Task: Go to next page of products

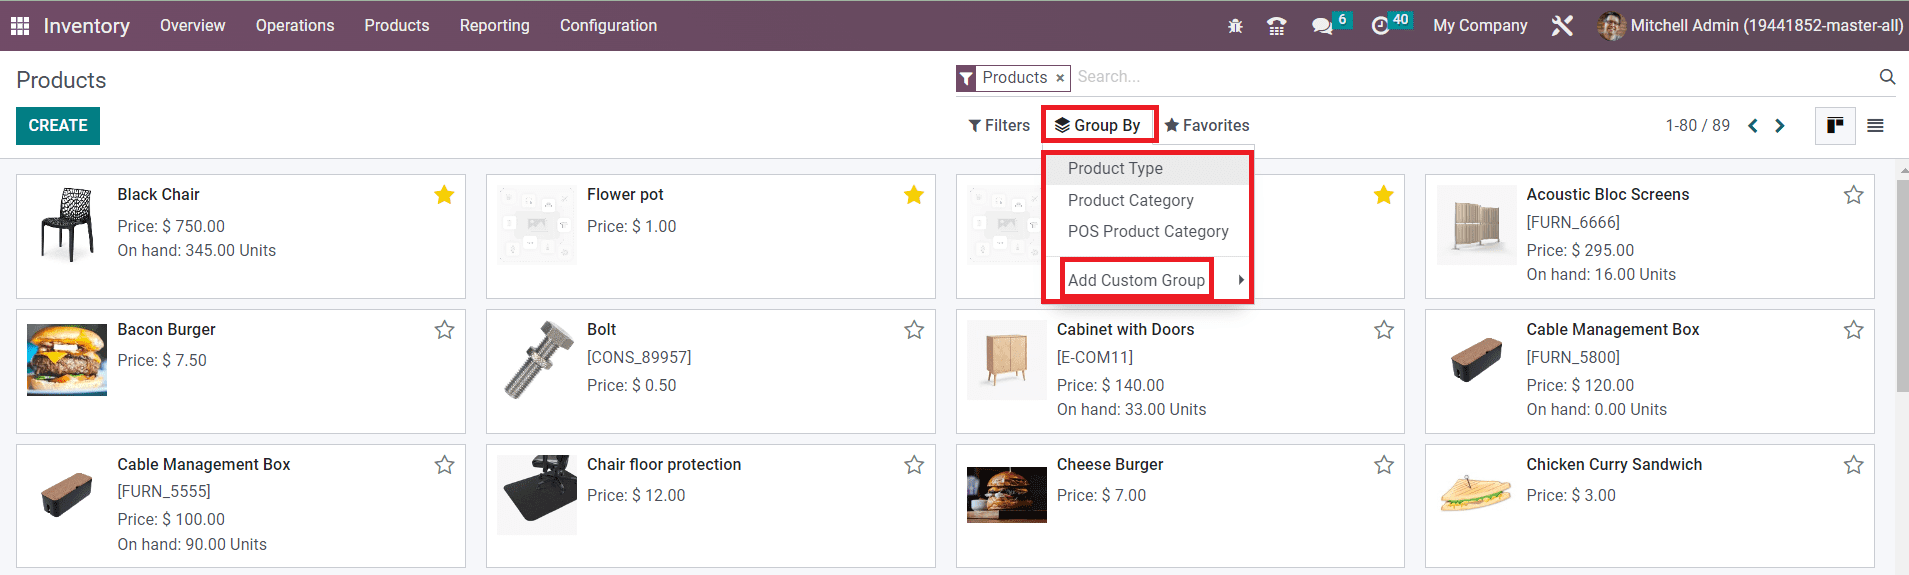Action: click(x=1780, y=126)
